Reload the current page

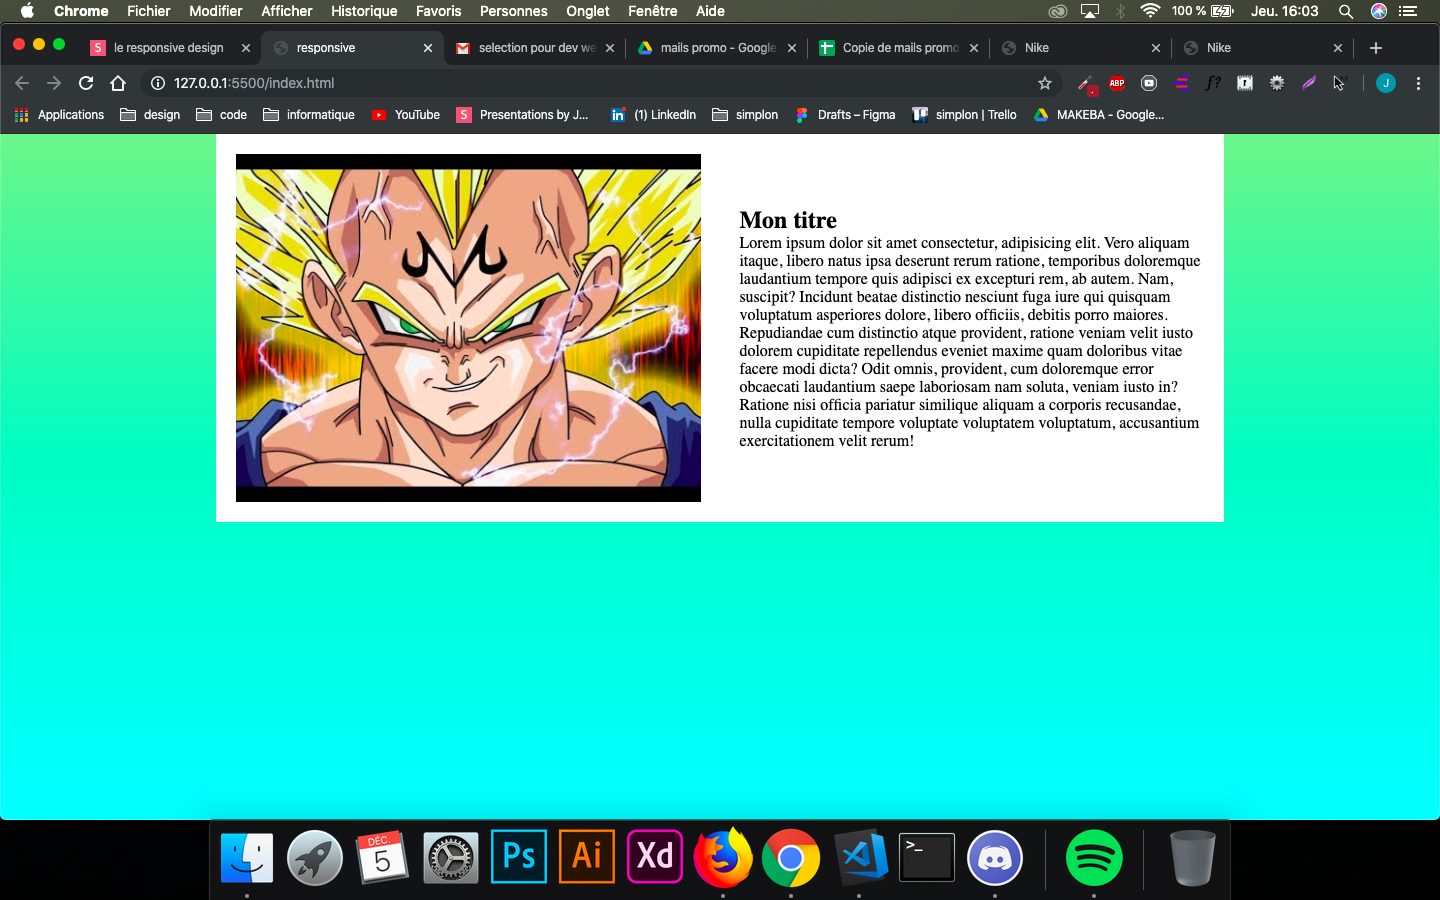click(86, 83)
